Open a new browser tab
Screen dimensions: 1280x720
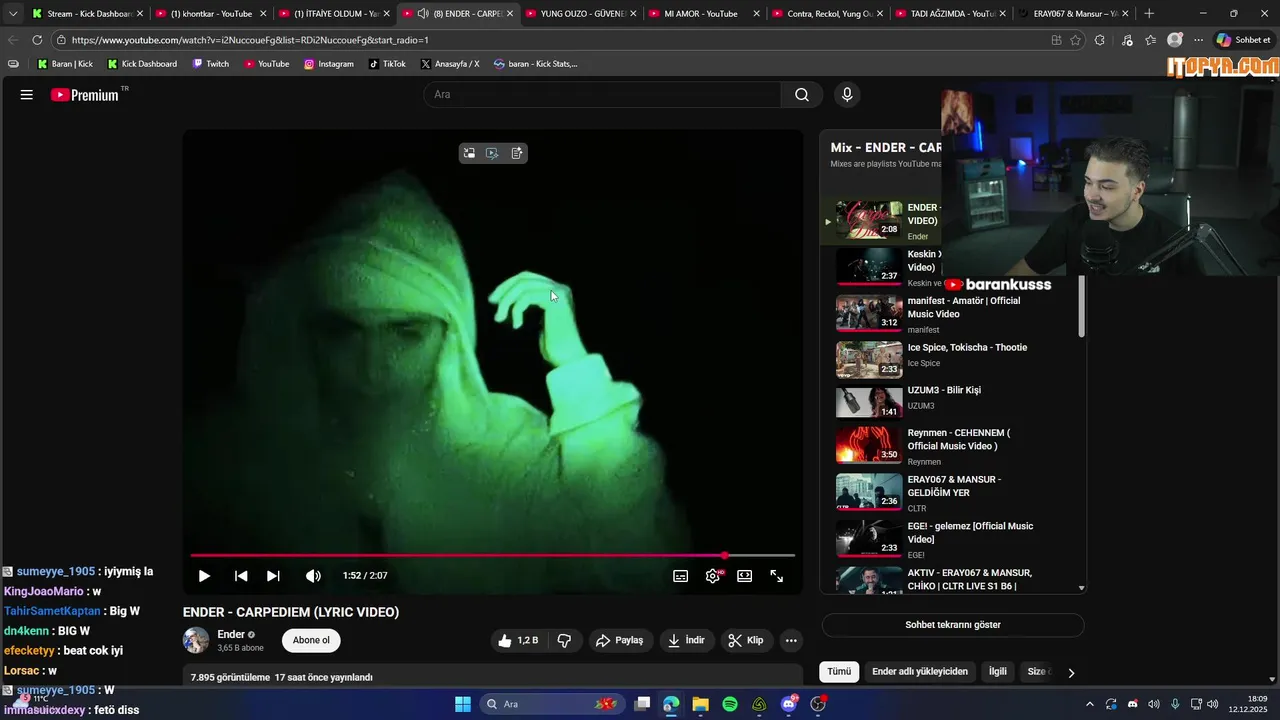point(1149,14)
